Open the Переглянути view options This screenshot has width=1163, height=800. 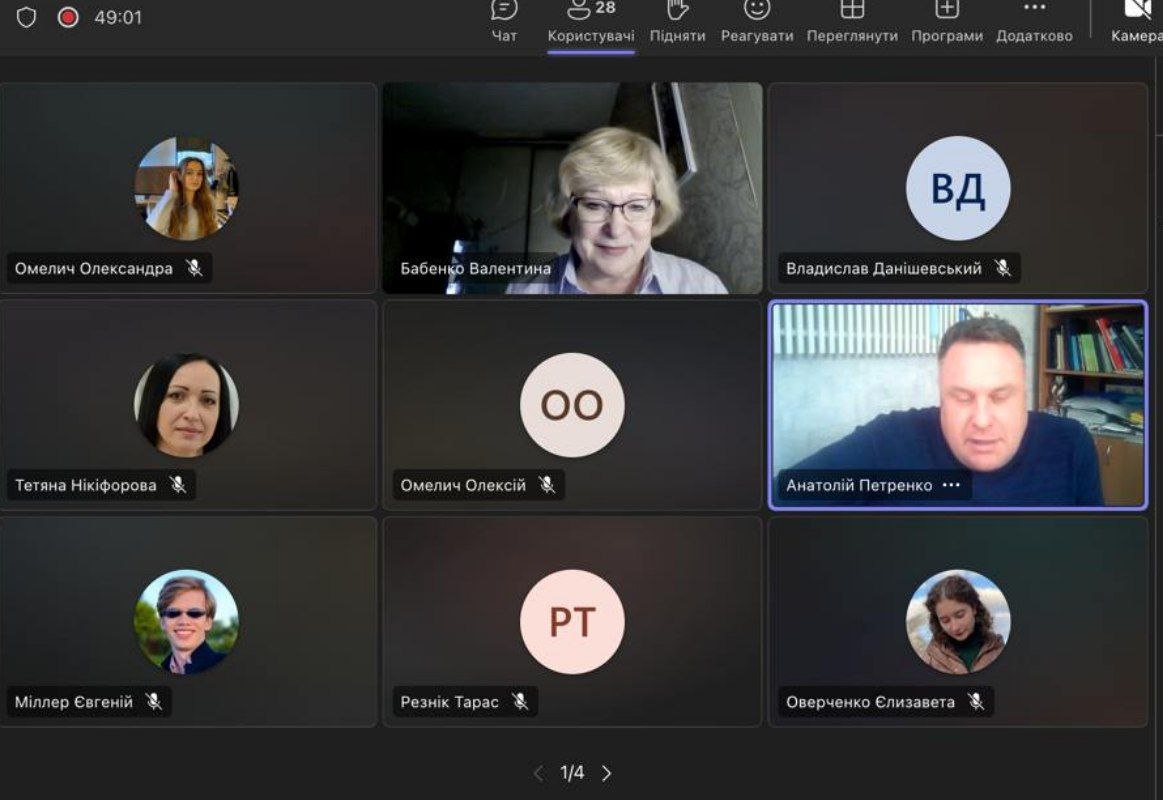[x=852, y=22]
